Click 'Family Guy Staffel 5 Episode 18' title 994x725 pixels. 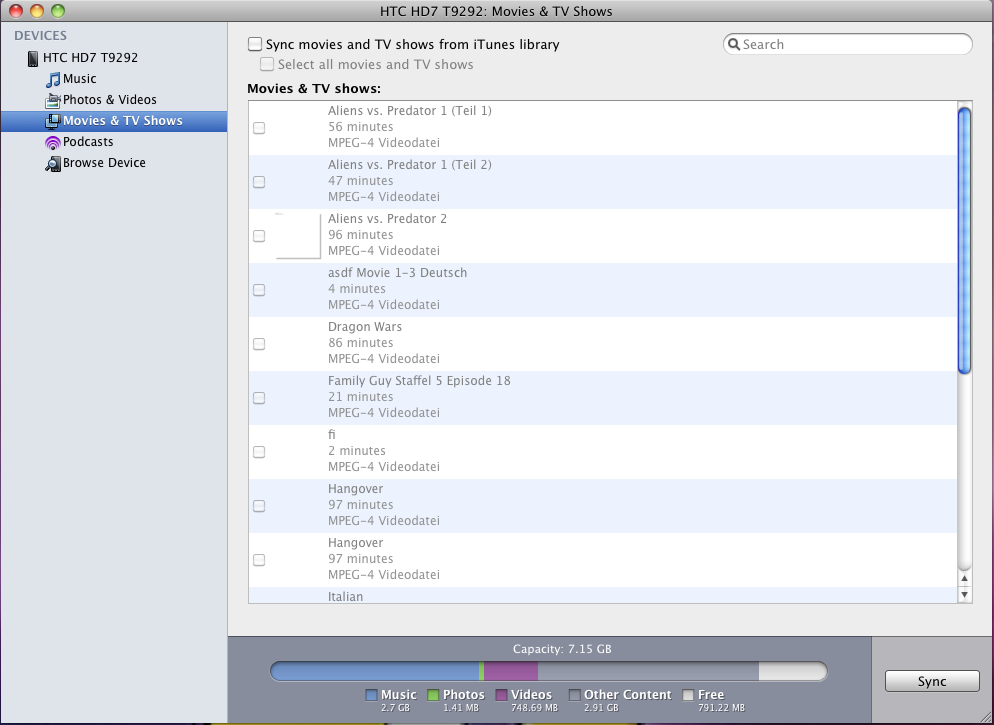click(x=419, y=381)
